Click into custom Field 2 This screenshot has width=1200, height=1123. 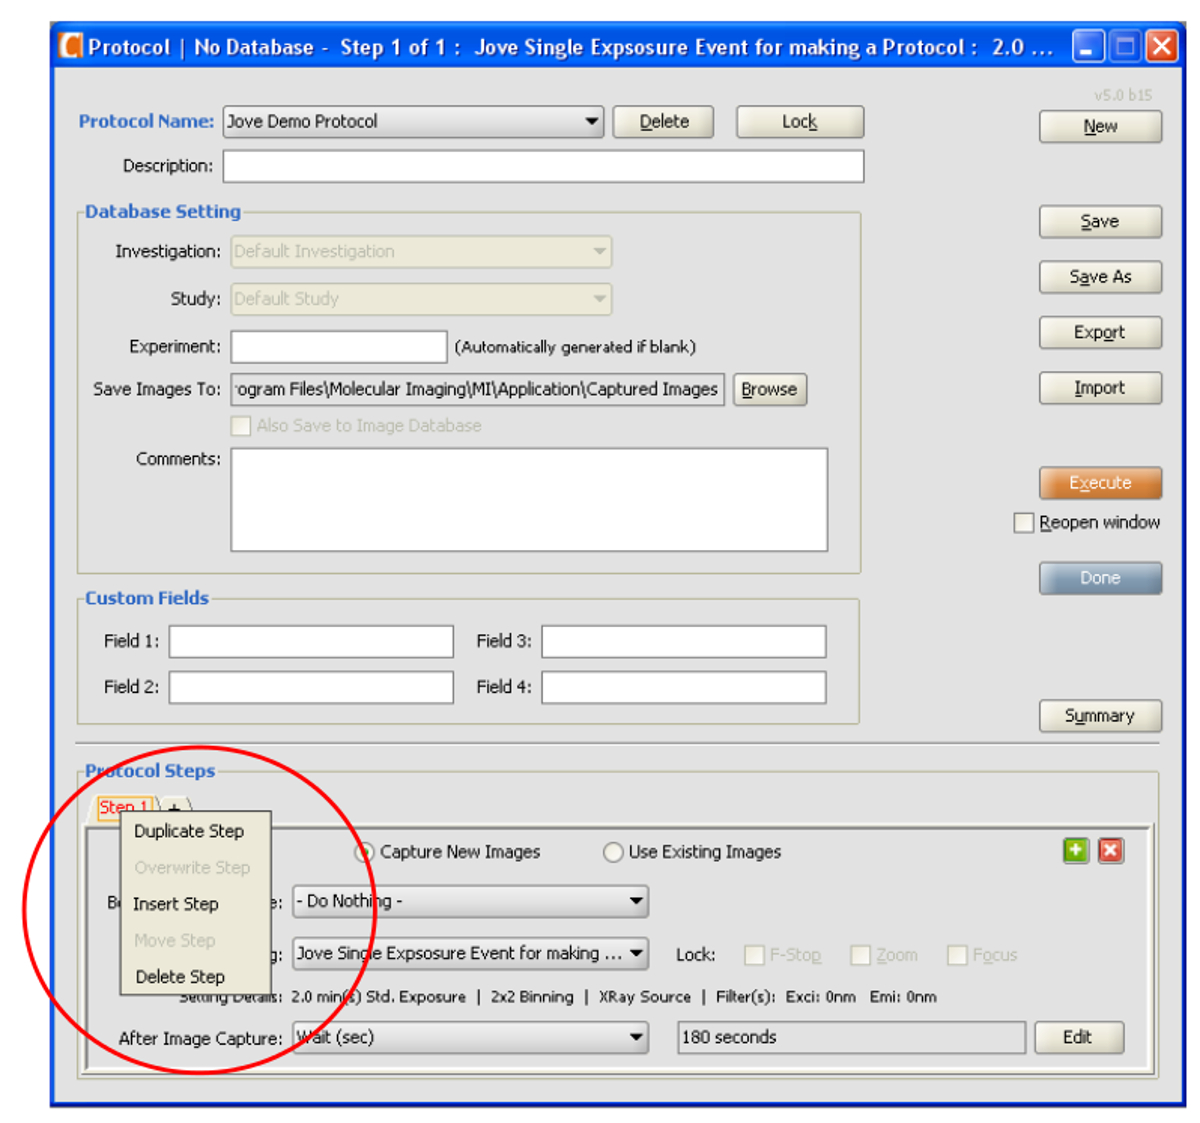coord(311,687)
